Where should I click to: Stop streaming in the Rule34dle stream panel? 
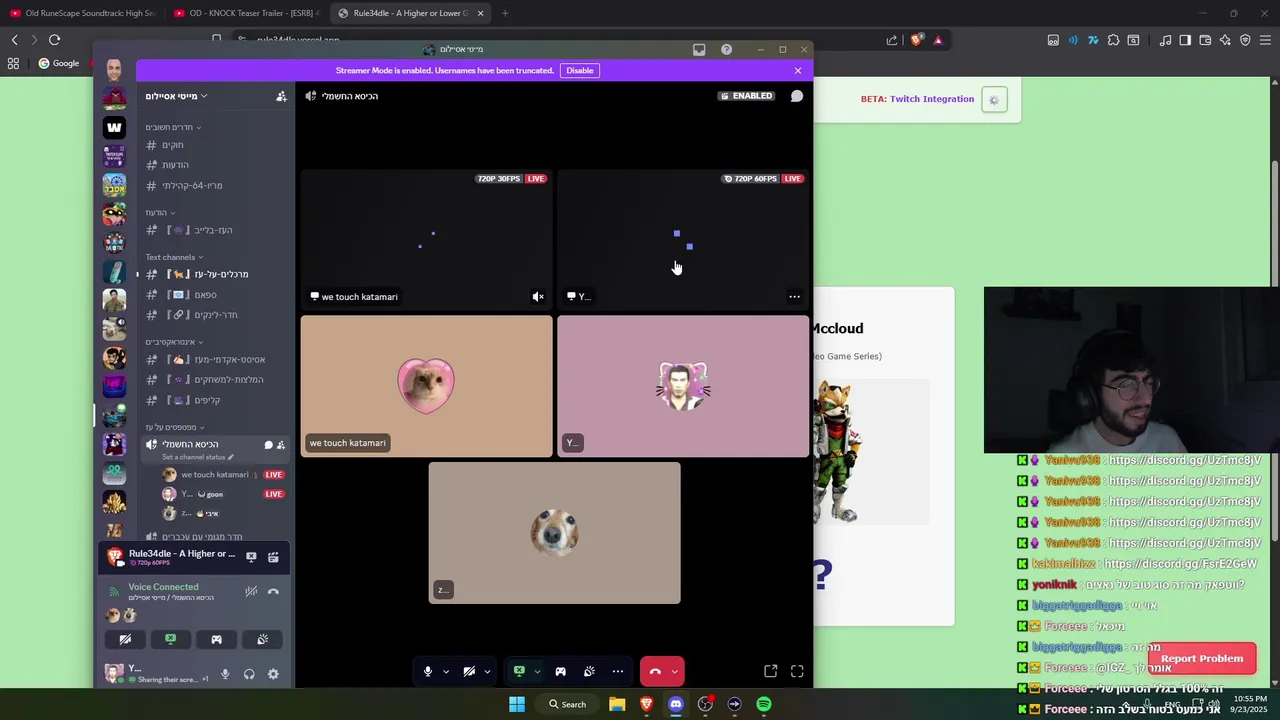pyautogui.click(x=251, y=557)
